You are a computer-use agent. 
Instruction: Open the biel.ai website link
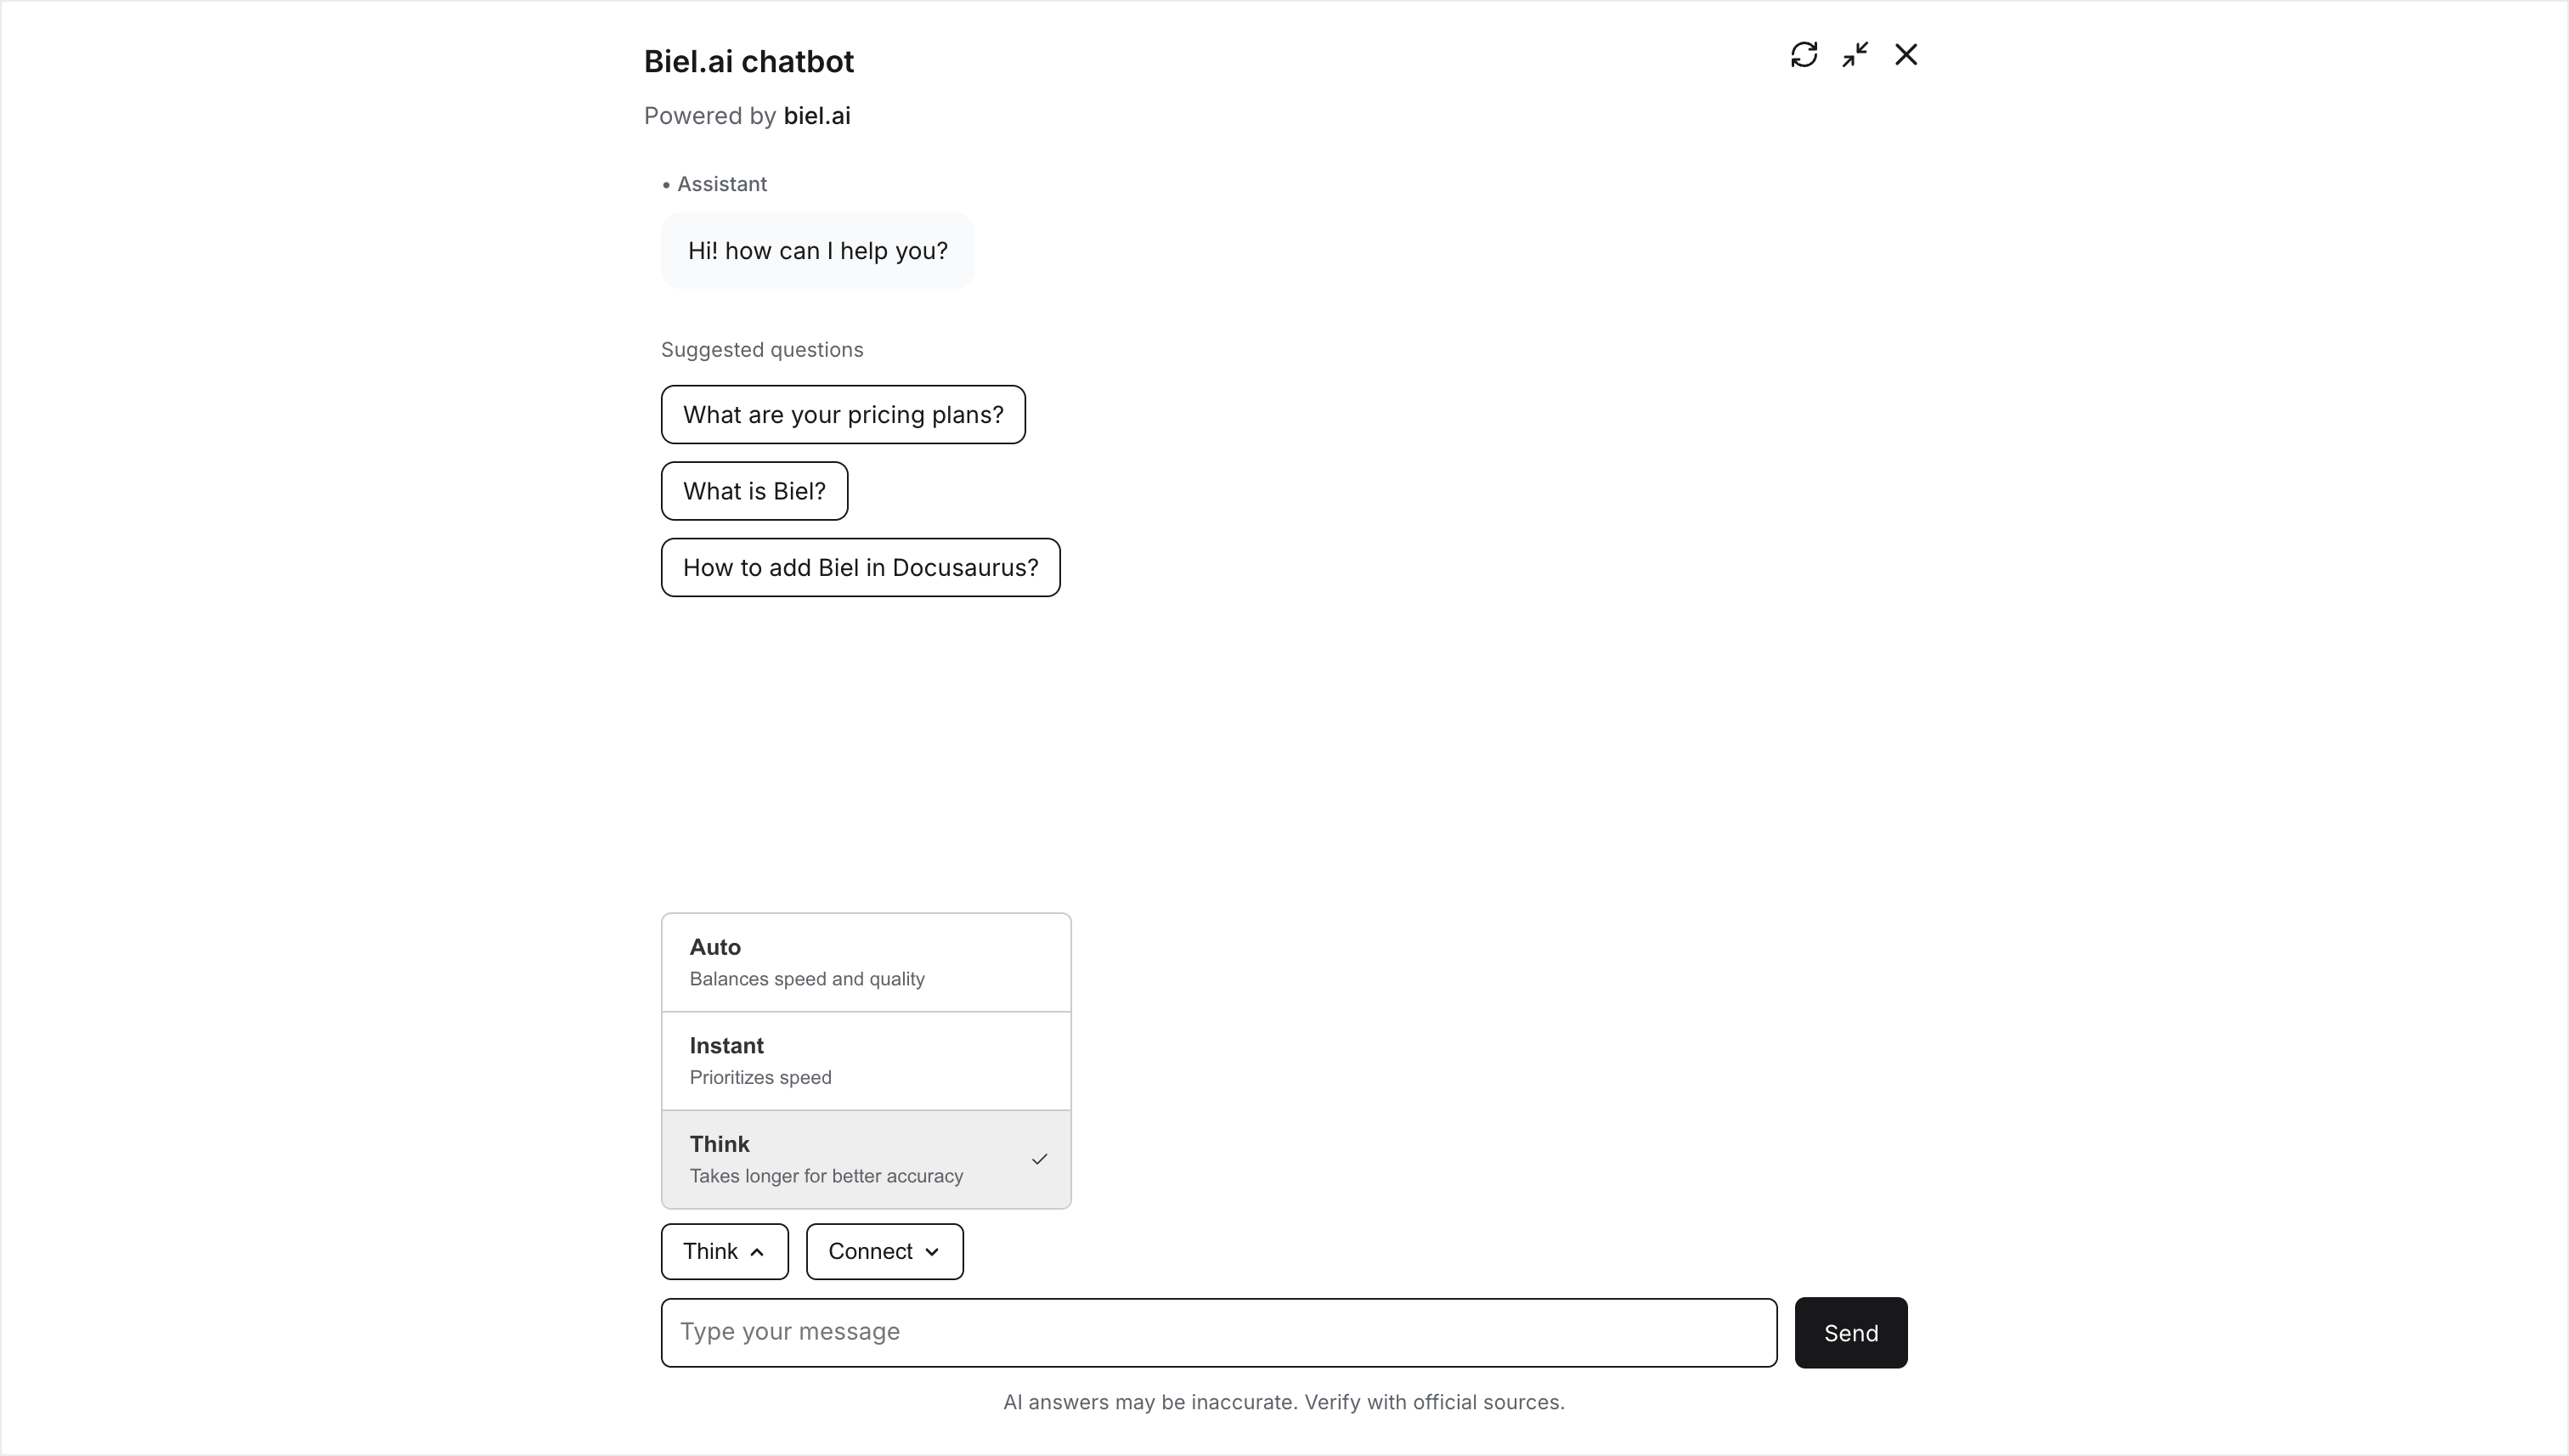pyautogui.click(x=817, y=115)
